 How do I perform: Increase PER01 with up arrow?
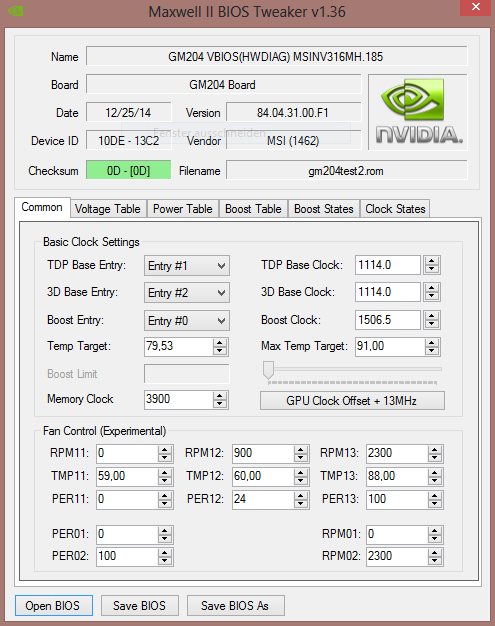164,530
